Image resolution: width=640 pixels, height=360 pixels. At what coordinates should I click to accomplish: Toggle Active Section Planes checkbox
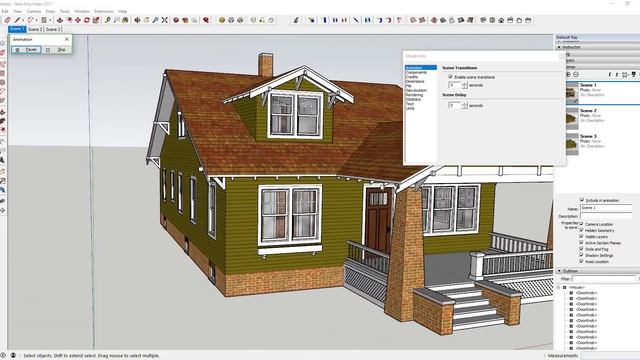click(x=582, y=242)
